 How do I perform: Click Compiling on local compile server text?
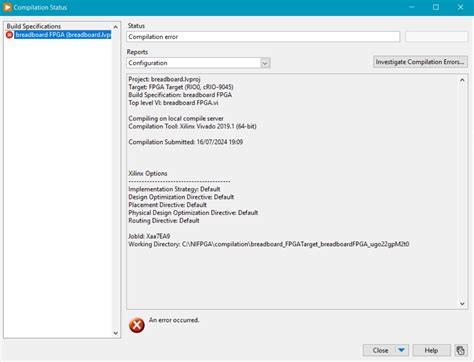click(176, 118)
